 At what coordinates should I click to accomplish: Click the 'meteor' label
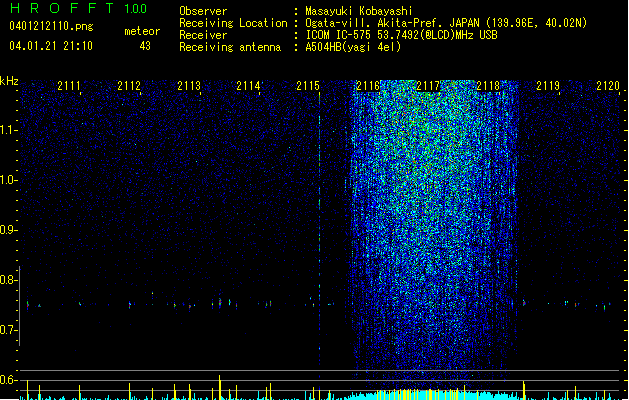(x=142, y=31)
